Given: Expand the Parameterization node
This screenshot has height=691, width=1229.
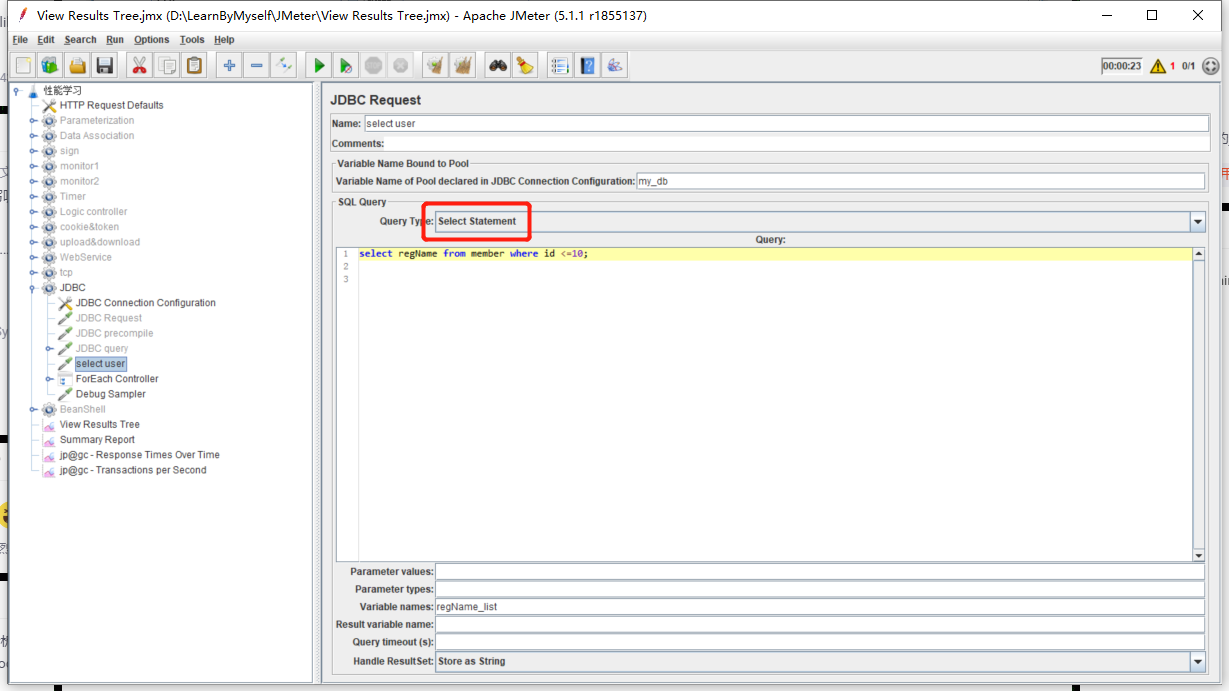Looking at the screenshot, I should 33,121.
